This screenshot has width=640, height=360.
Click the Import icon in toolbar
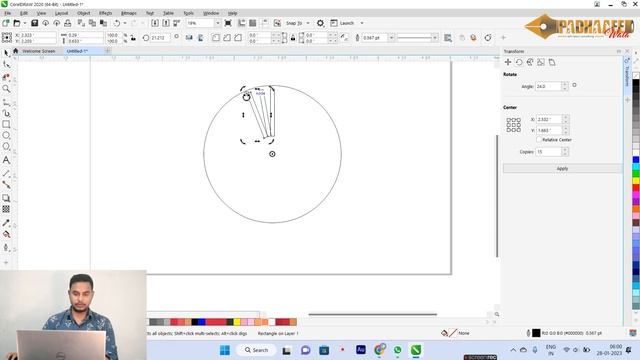(155, 23)
